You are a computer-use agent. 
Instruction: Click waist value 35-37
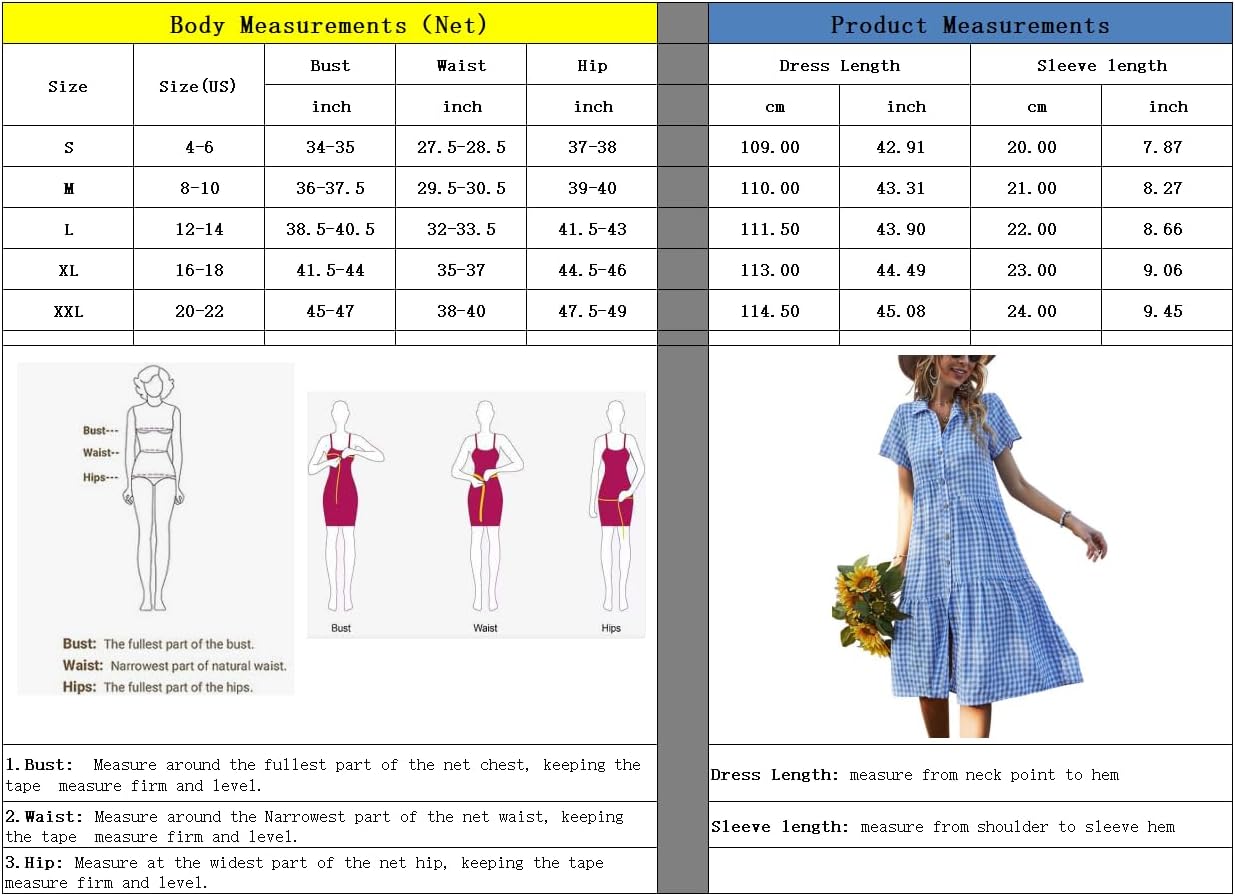point(461,270)
